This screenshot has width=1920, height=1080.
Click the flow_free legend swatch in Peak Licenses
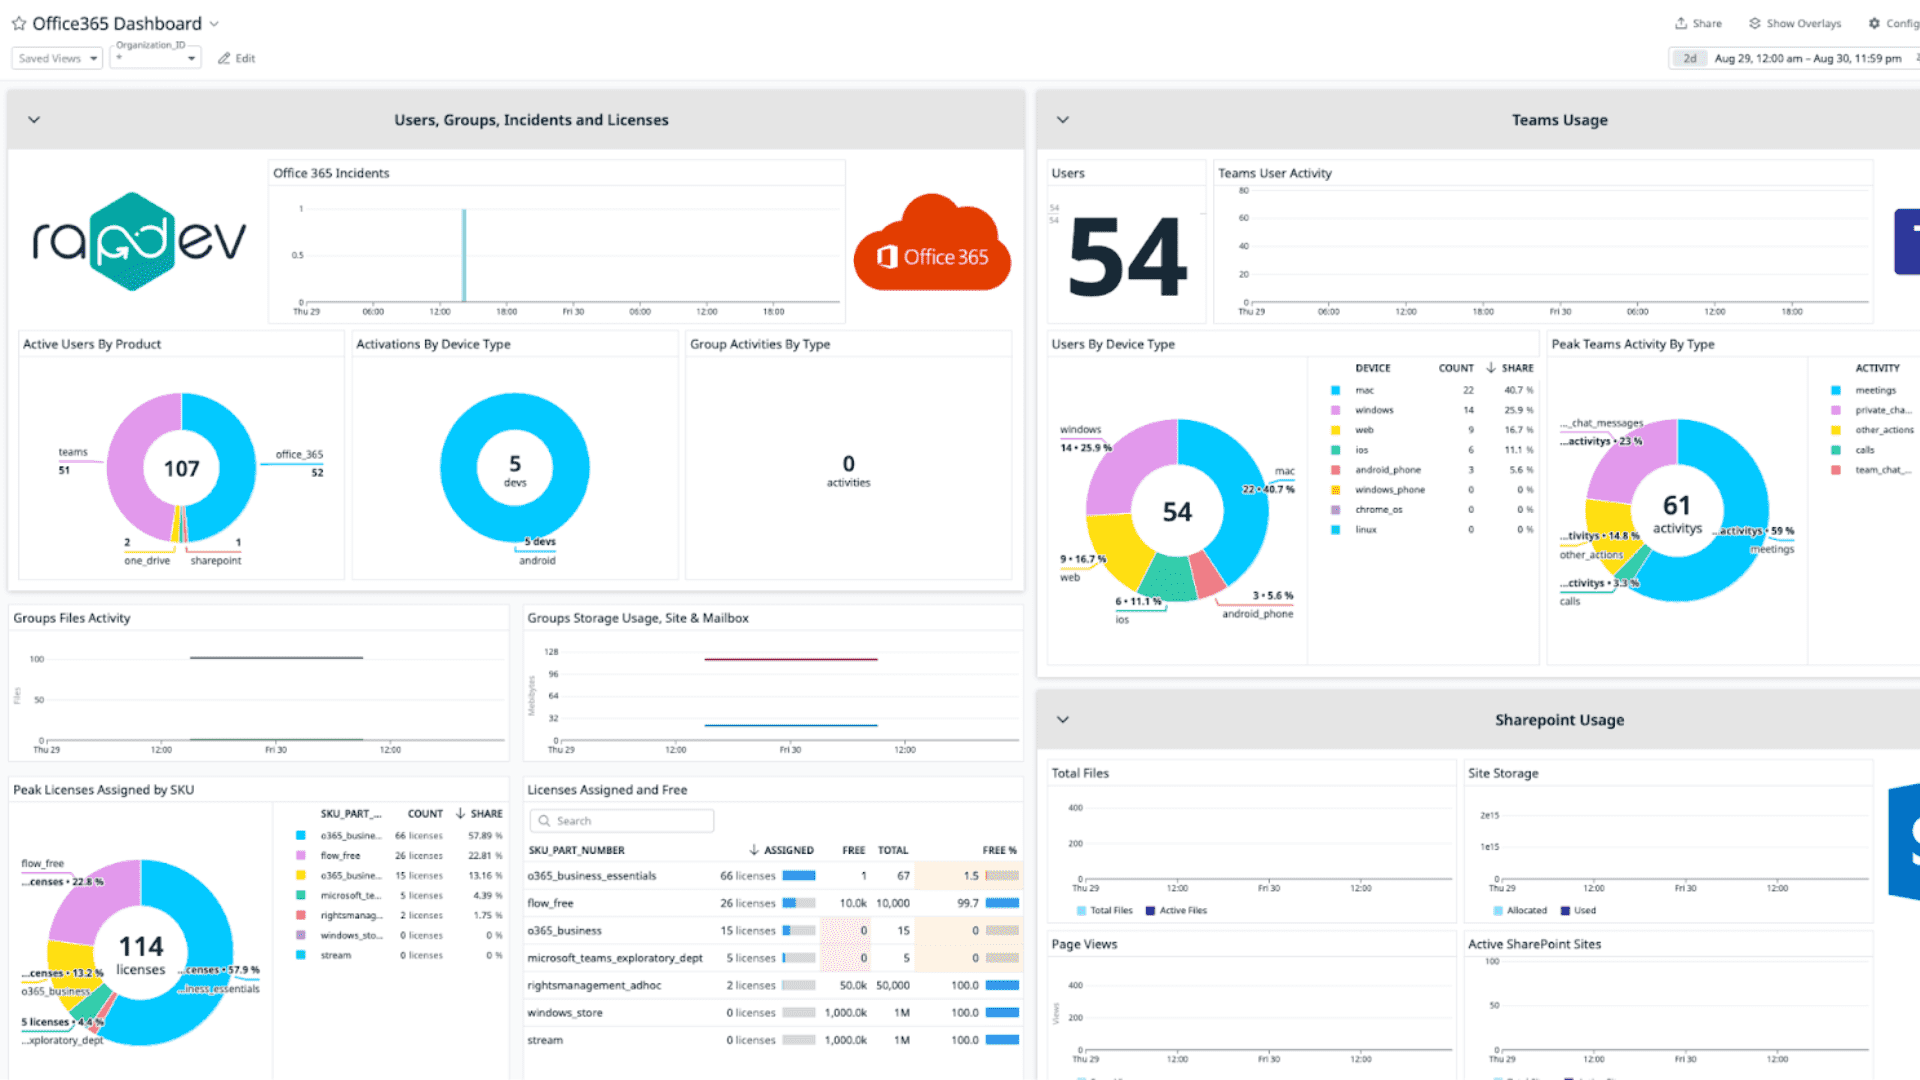(300, 856)
